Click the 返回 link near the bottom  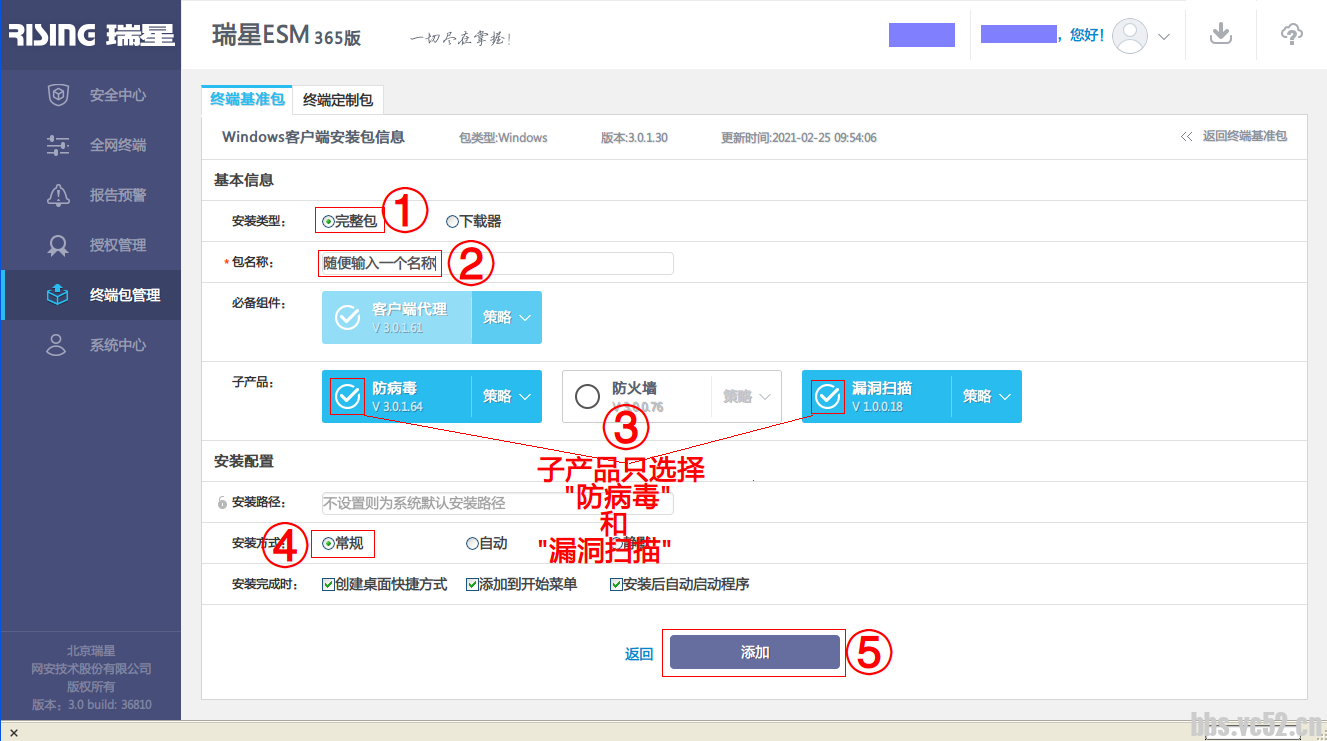coord(639,653)
